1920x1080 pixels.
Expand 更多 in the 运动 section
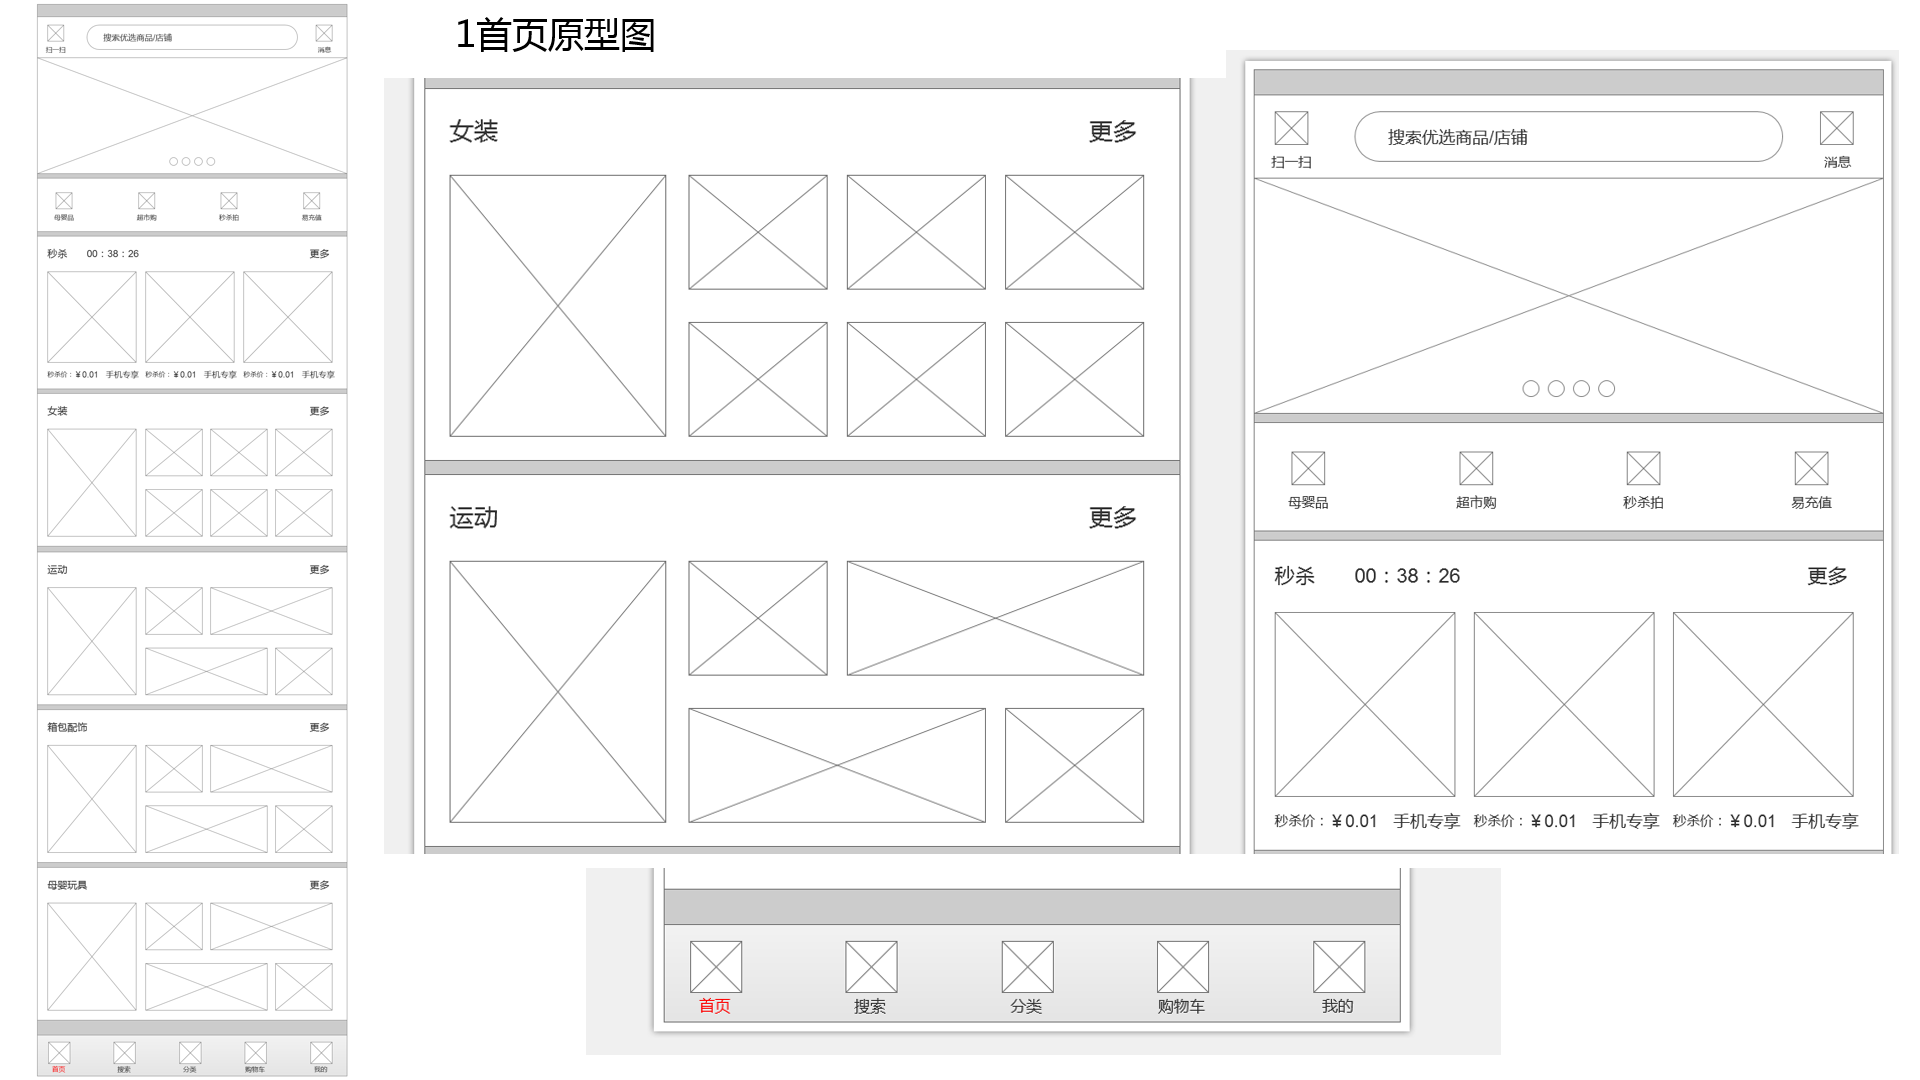[x=1112, y=518]
